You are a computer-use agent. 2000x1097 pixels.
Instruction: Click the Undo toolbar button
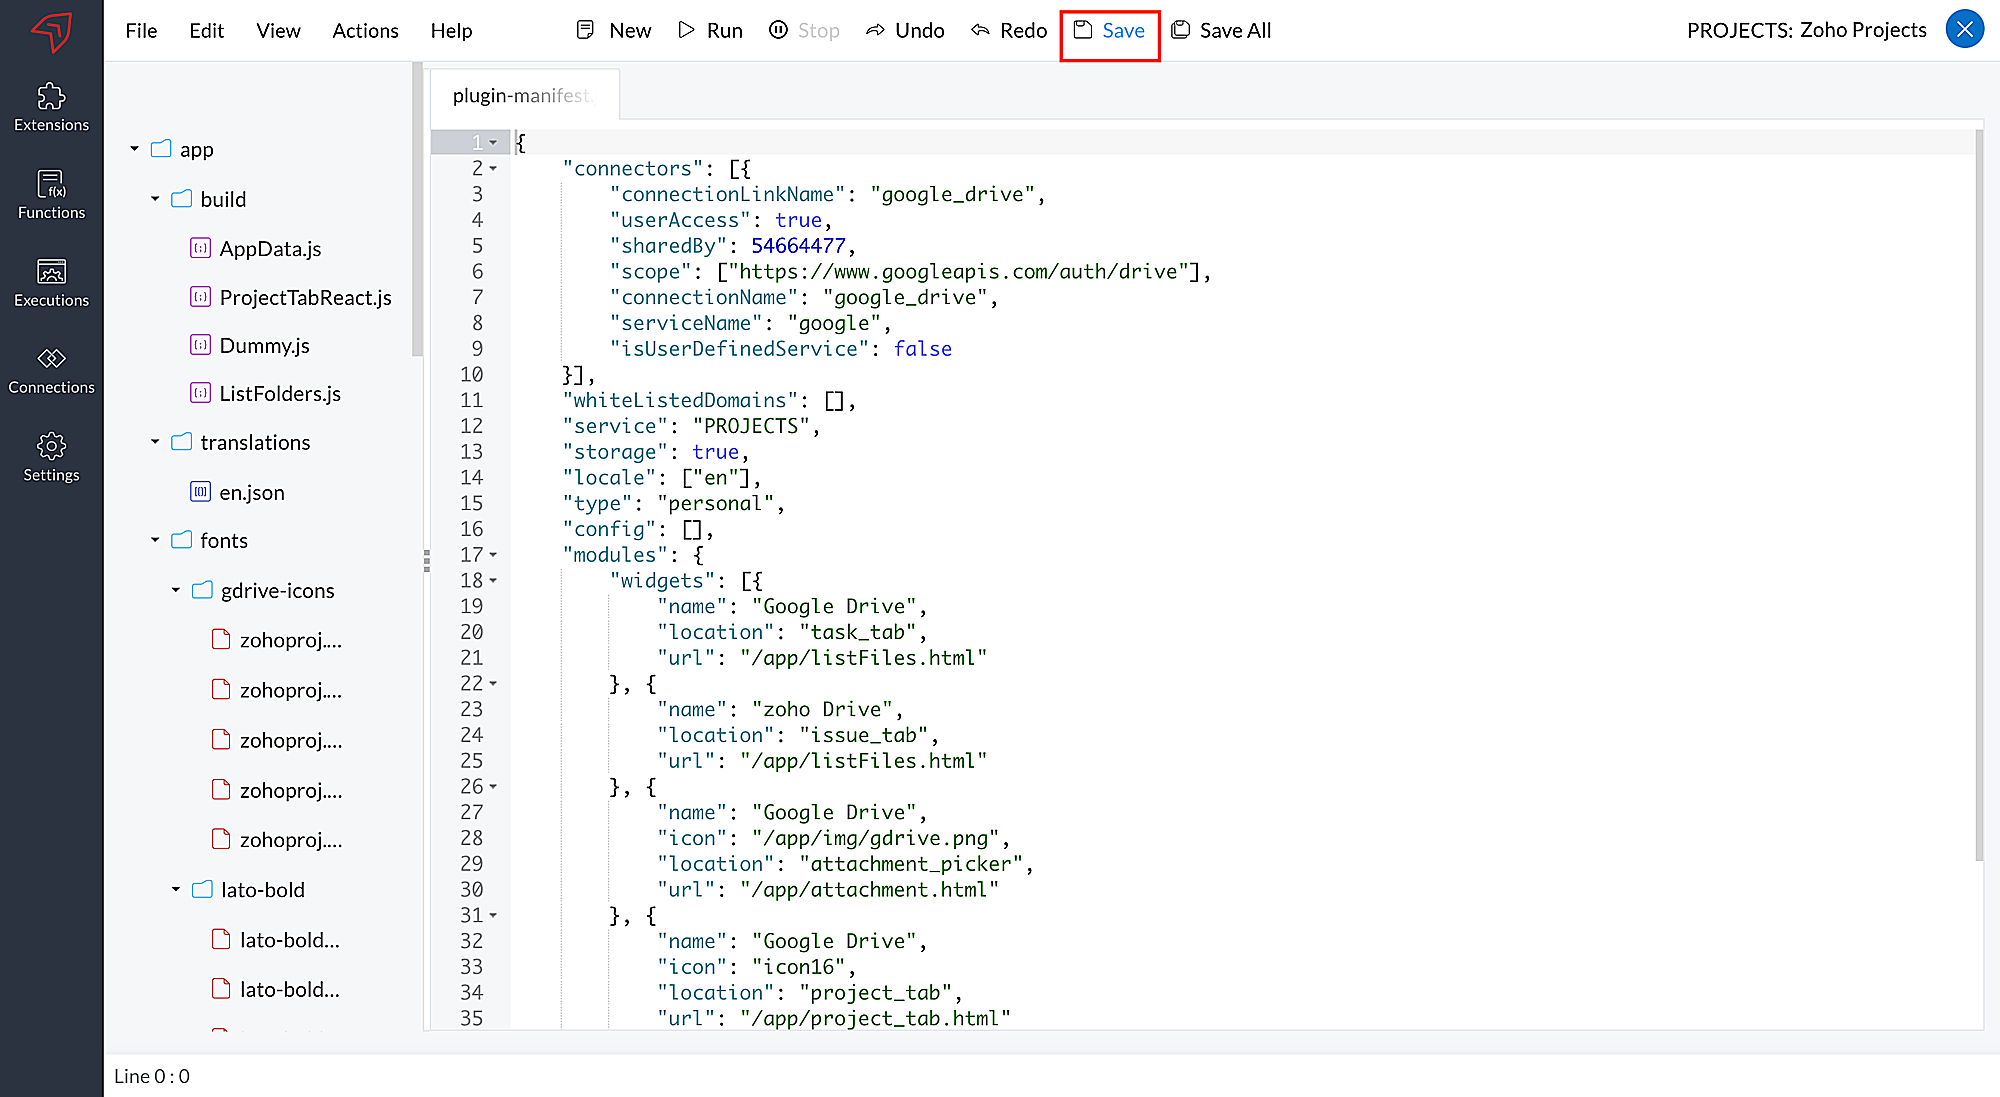[905, 31]
